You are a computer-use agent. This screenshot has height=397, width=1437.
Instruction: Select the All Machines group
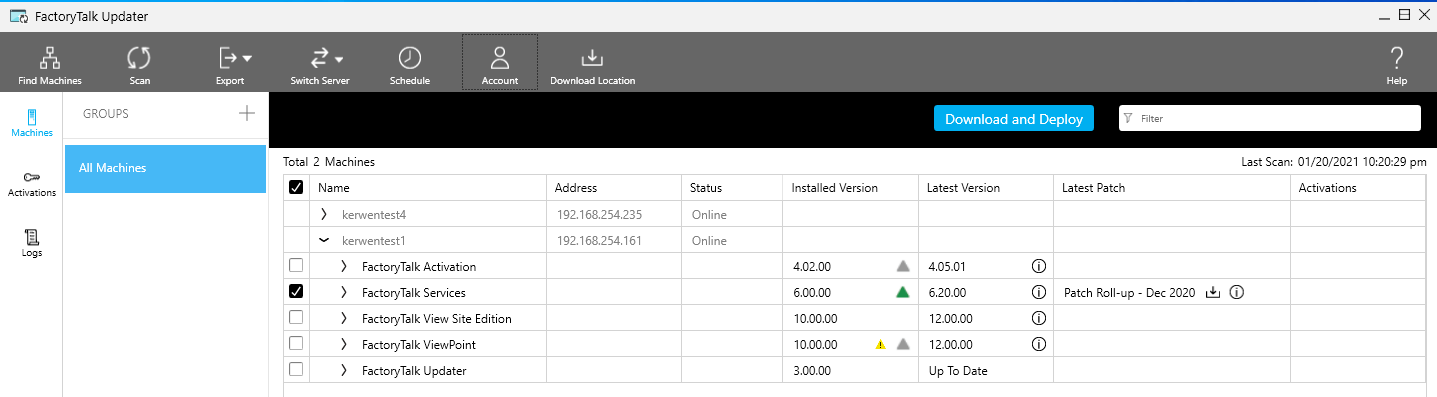pyautogui.click(x=165, y=168)
